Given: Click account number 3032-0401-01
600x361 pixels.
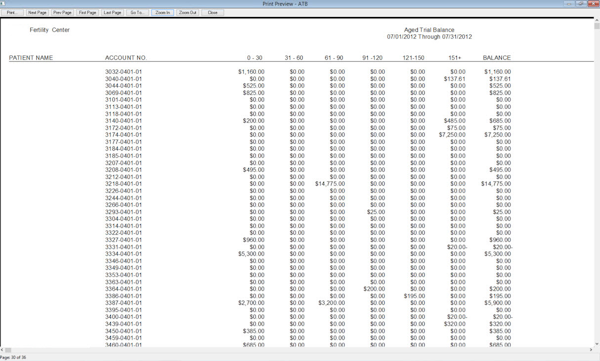Looking at the screenshot, I should tap(123, 72).
